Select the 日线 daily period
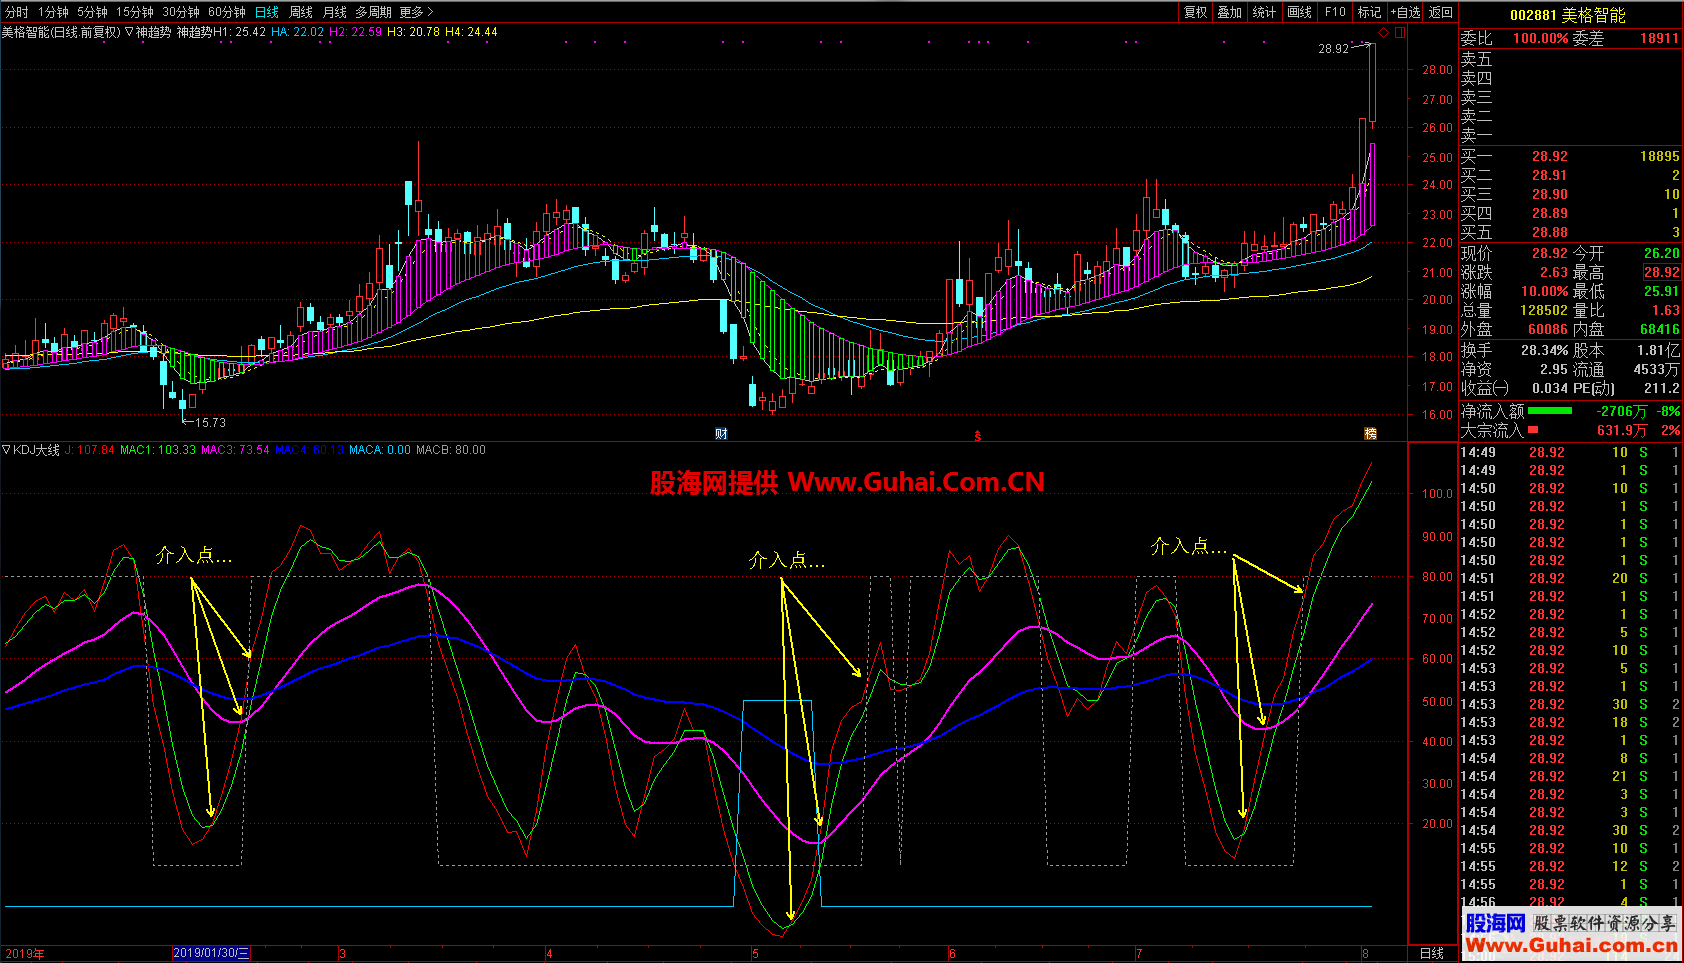 click(267, 12)
